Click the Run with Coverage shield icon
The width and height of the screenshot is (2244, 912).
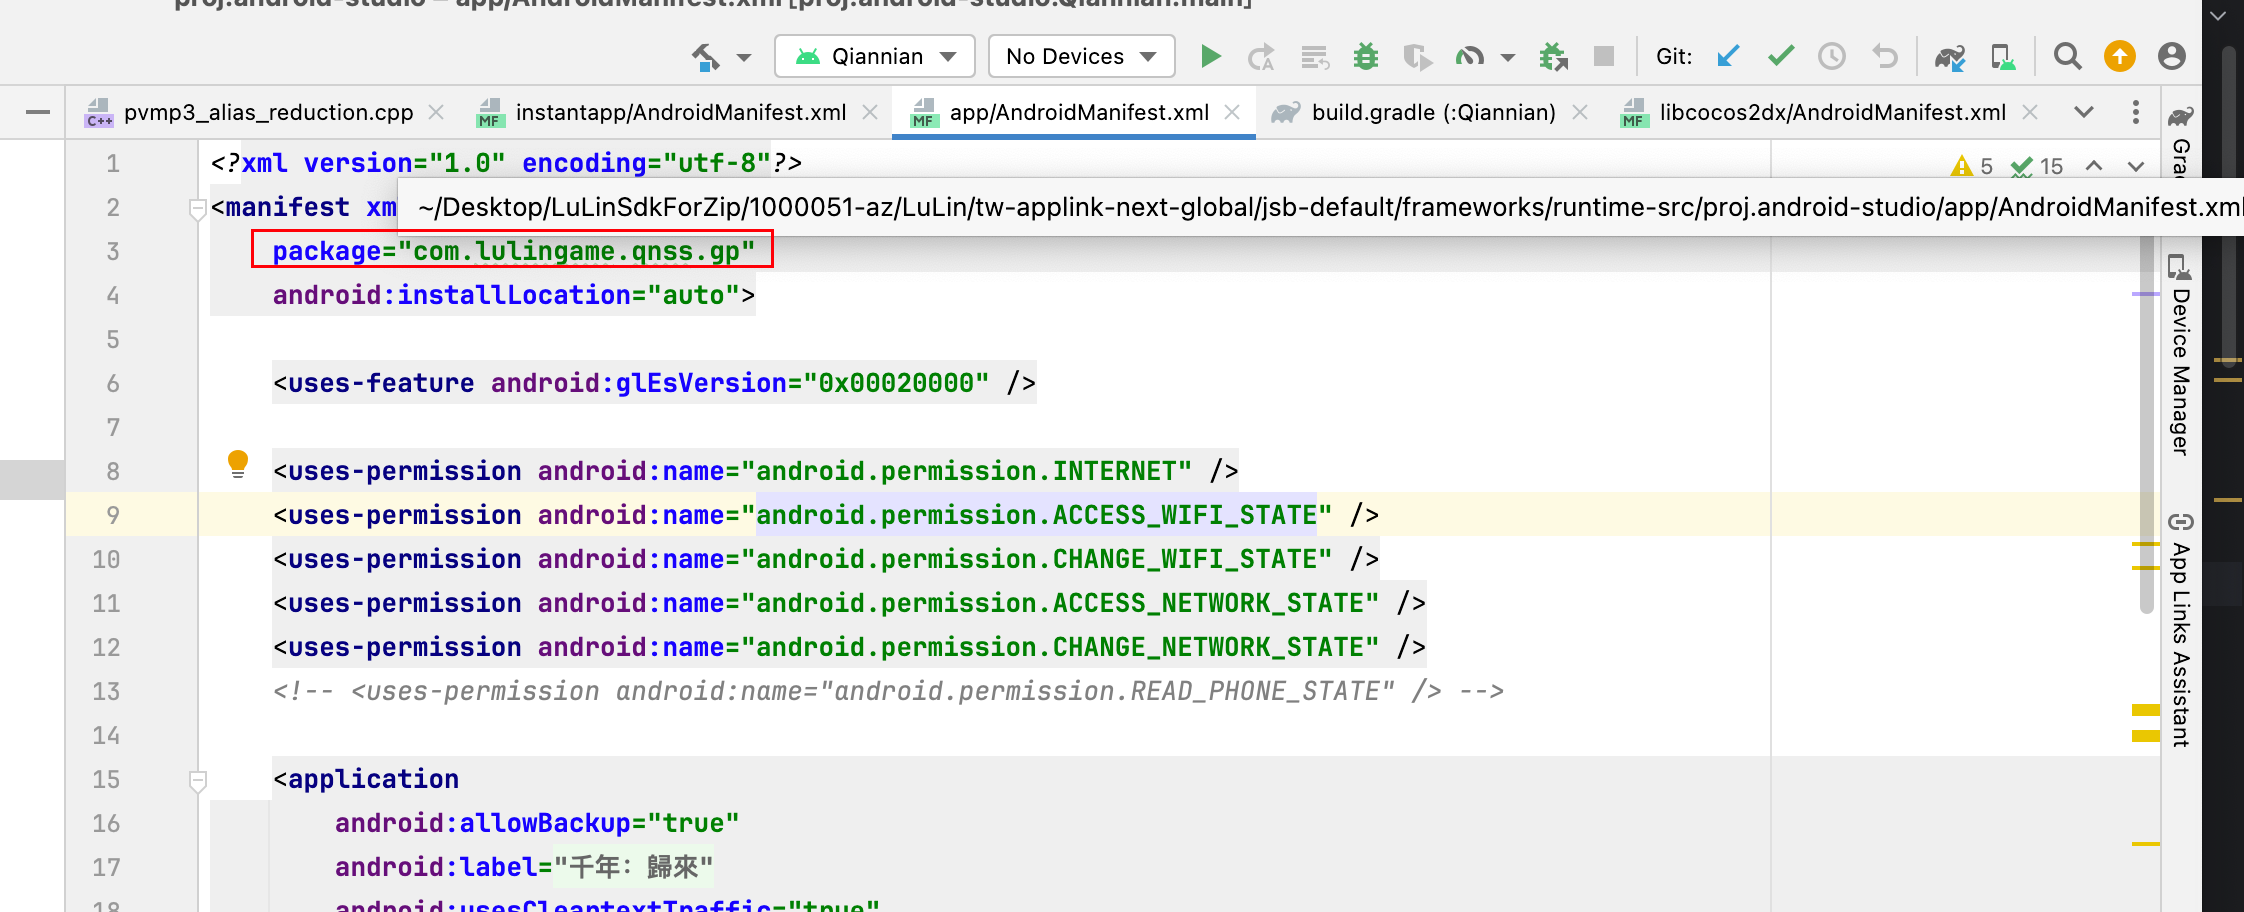tap(1417, 57)
